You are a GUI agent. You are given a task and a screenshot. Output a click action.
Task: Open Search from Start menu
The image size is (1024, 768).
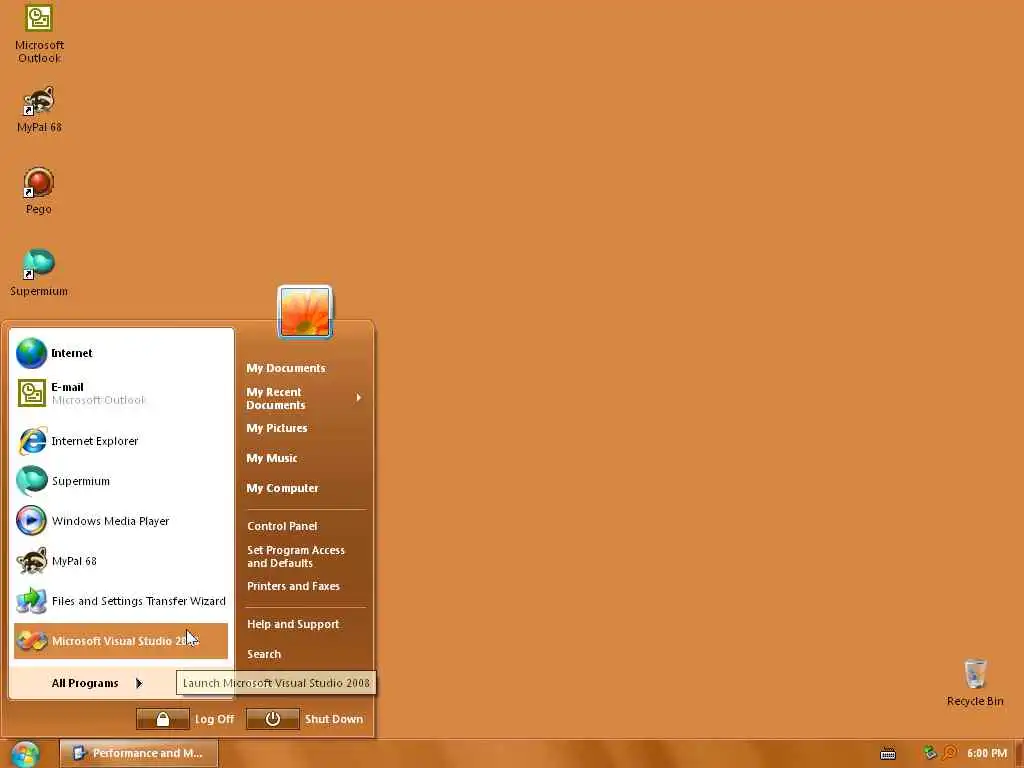click(x=264, y=654)
